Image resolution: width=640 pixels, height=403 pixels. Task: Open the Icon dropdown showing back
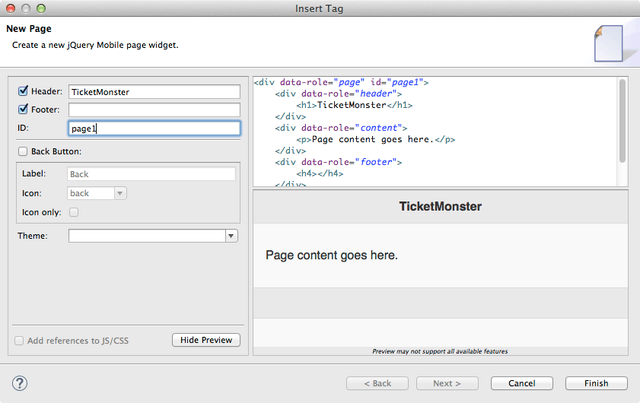click(119, 193)
